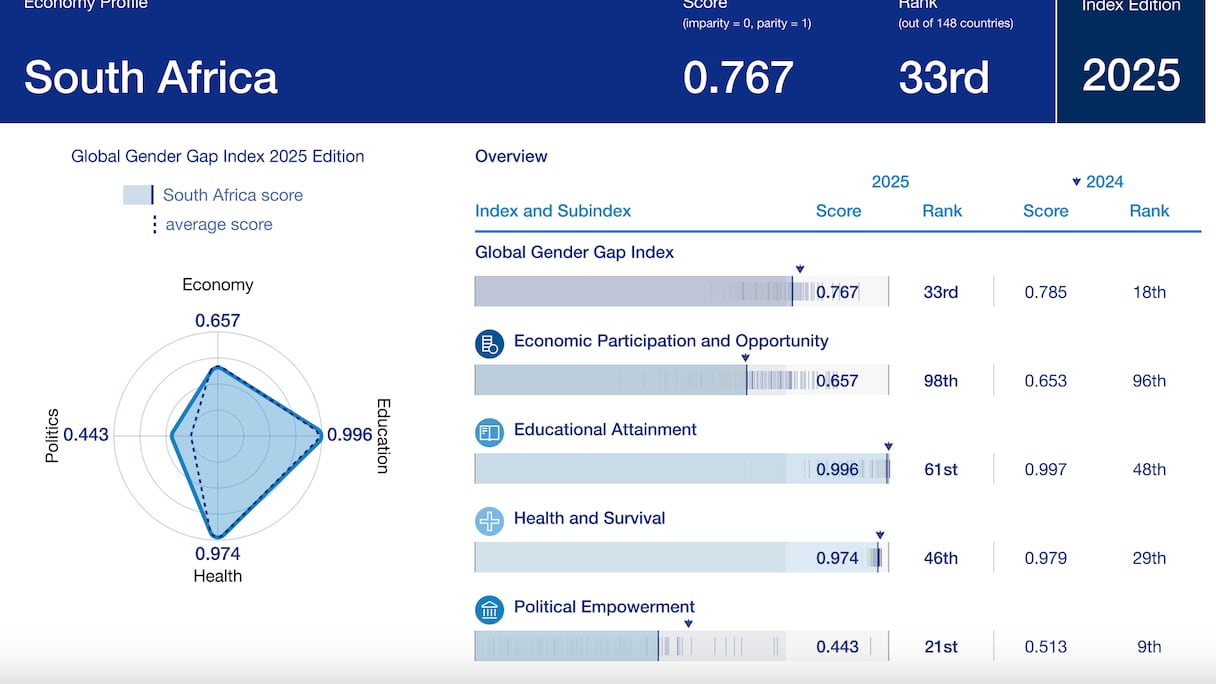
Task: Click the 2025 Index Edition box
Action: pyautogui.click(x=1131, y=62)
